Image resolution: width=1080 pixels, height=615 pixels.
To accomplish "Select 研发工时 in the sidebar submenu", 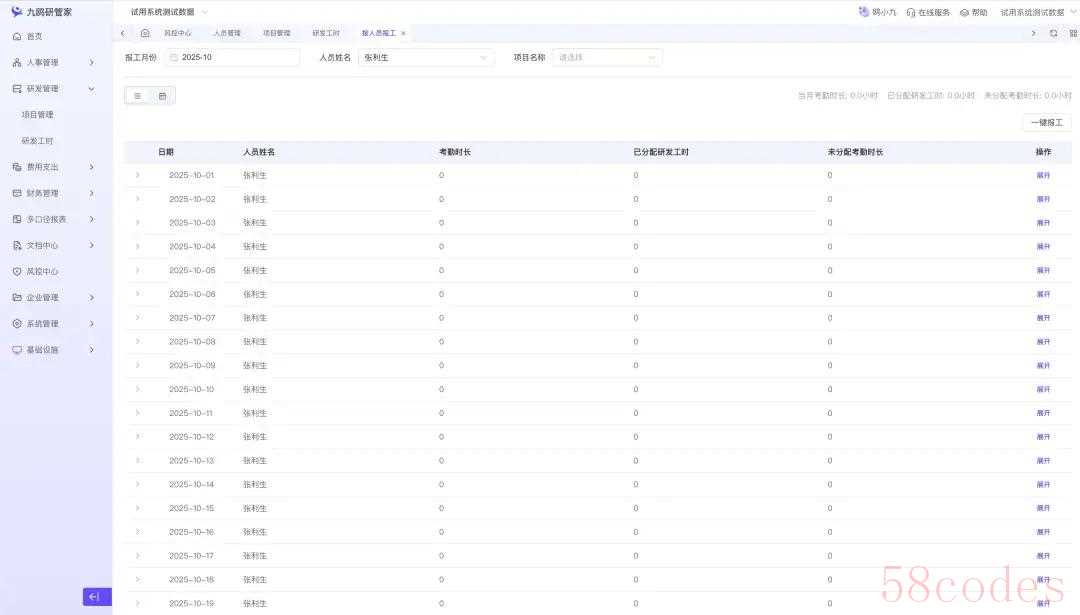I will pyautogui.click(x=37, y=141).
